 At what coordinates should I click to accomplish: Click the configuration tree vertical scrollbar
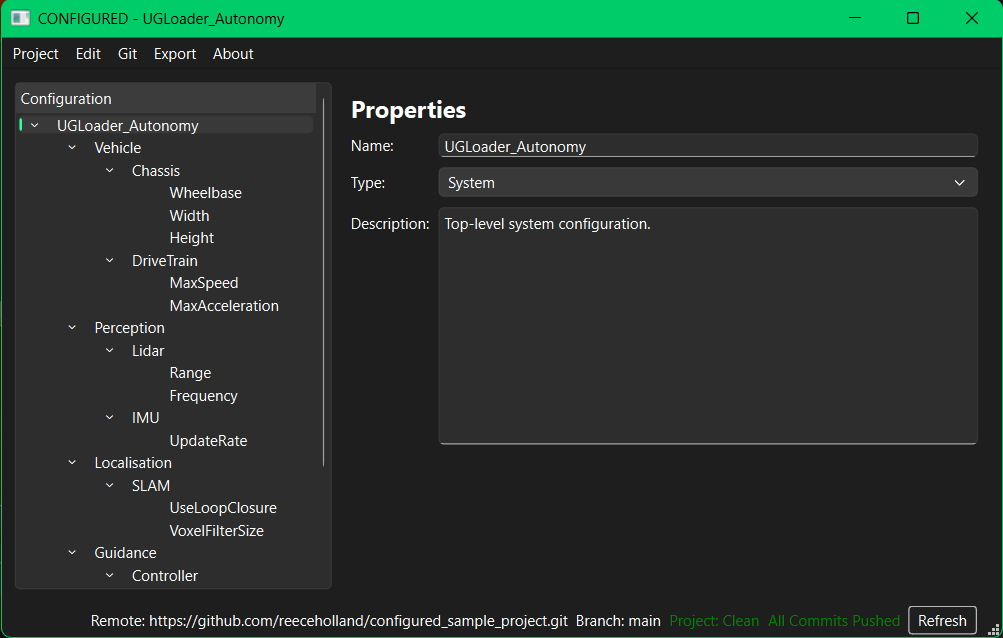[324, 282]
